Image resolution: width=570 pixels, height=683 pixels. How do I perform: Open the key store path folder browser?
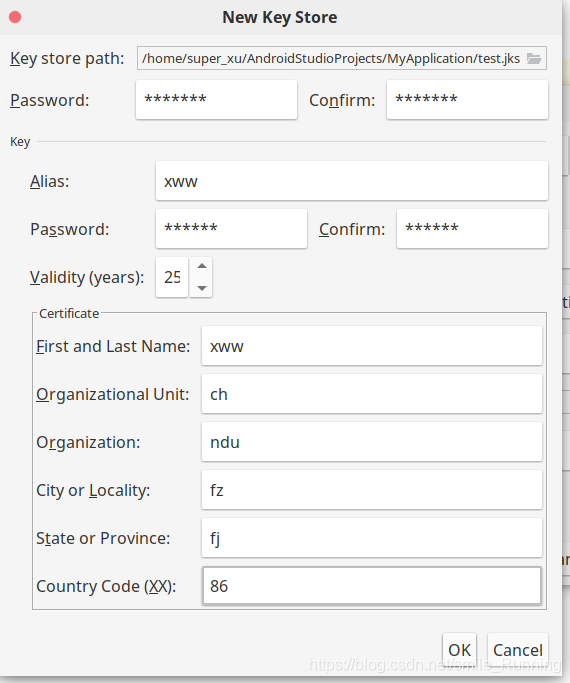point(534,58)
